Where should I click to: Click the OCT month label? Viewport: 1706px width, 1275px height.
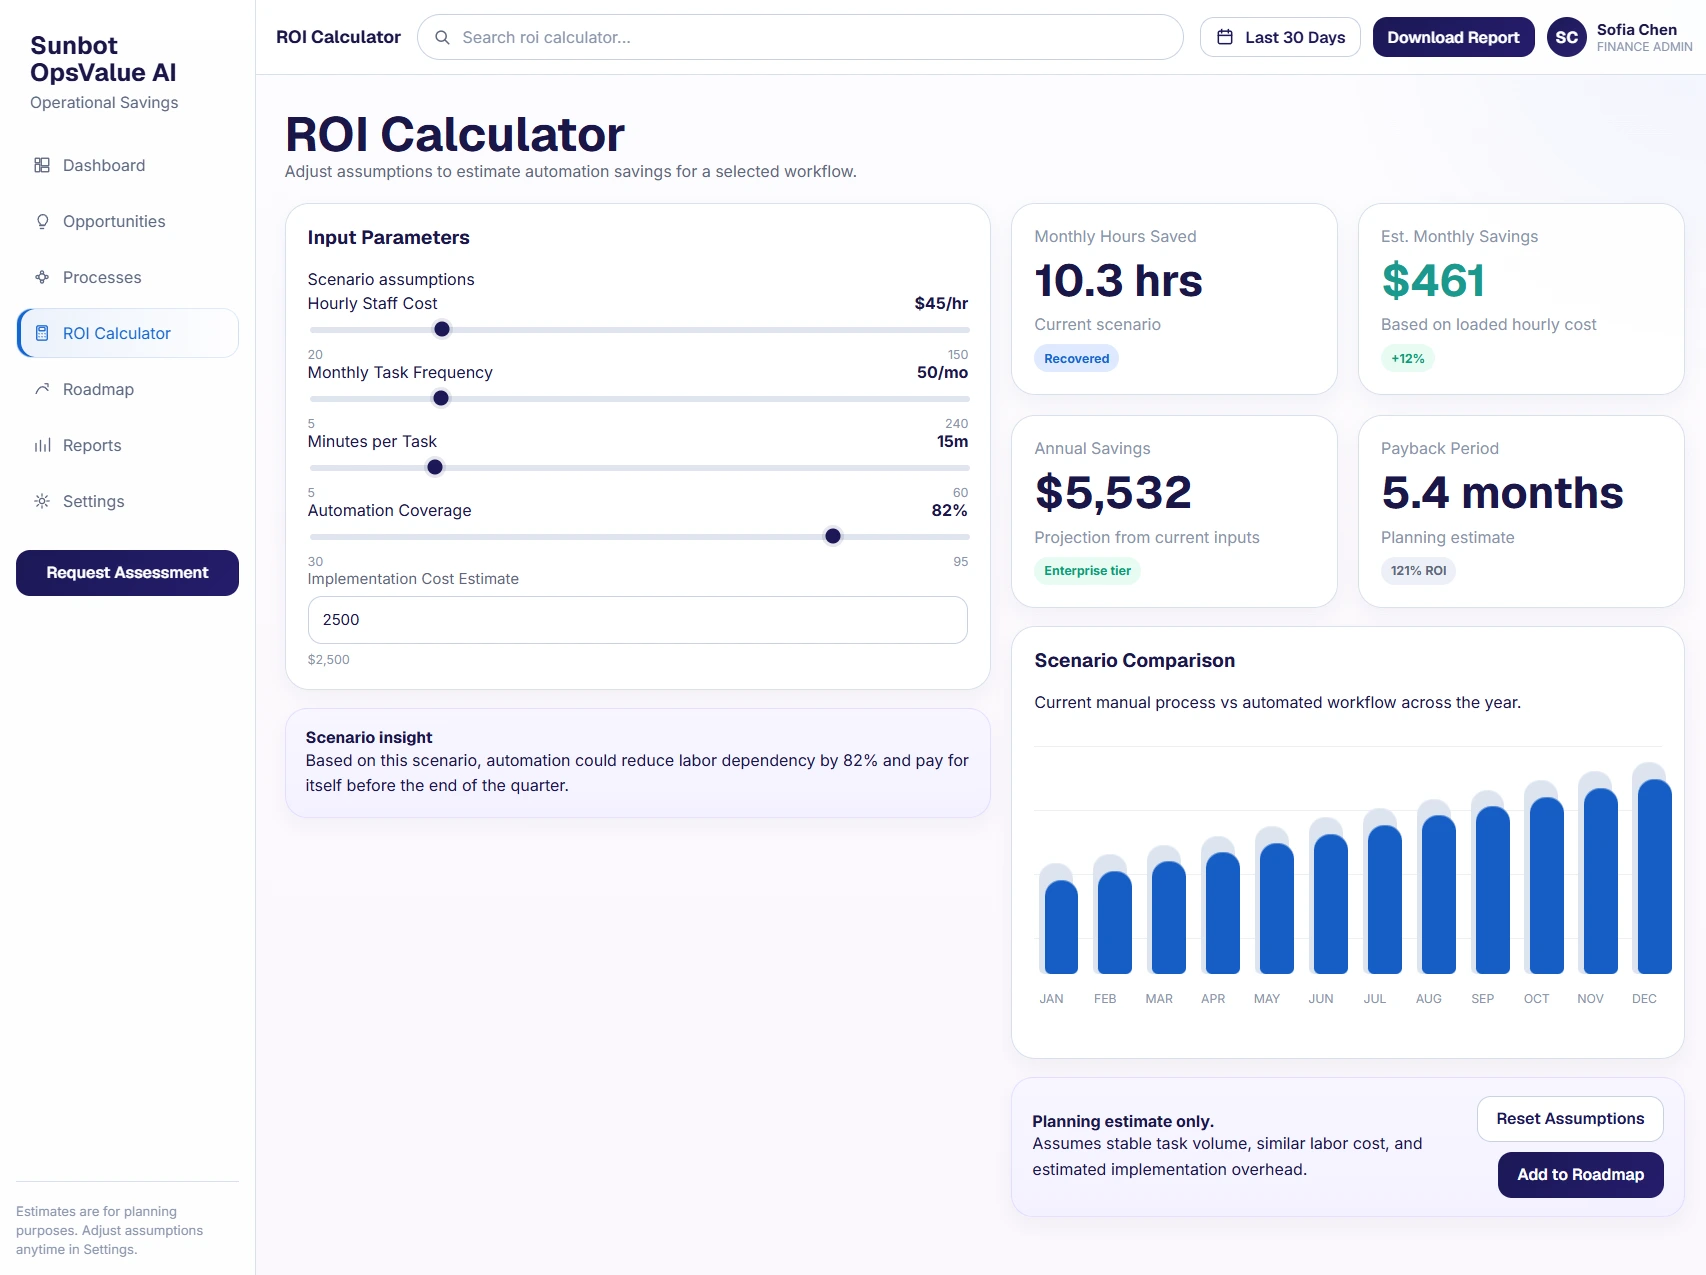1536,999
